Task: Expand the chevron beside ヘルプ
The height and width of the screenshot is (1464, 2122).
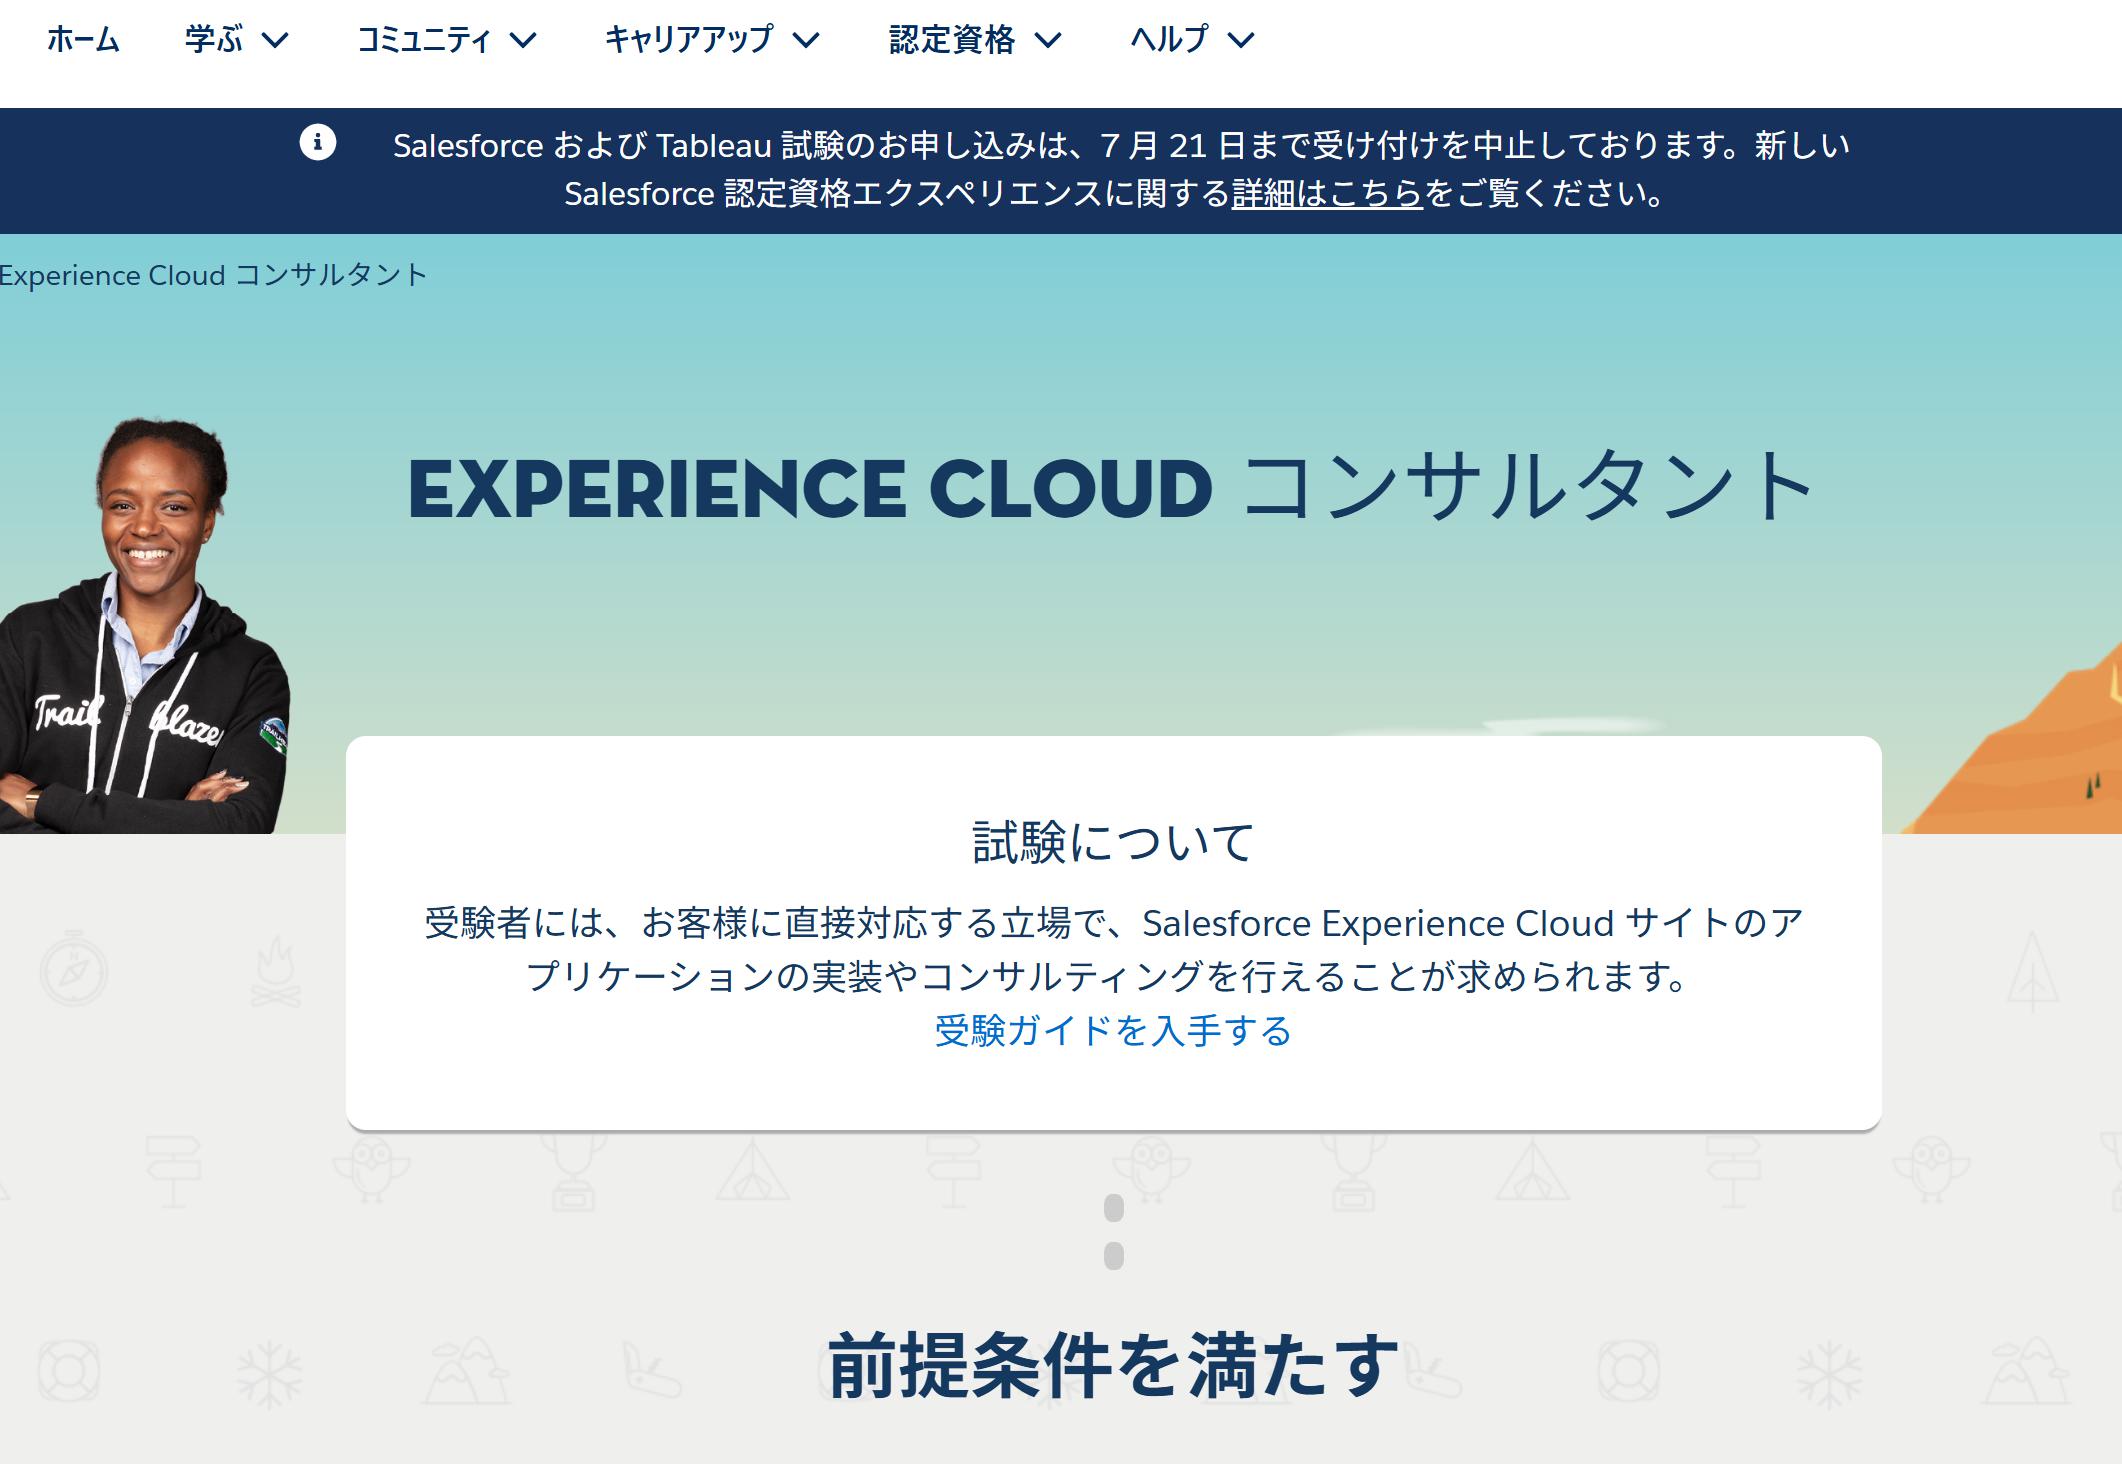Action: 1240,40
